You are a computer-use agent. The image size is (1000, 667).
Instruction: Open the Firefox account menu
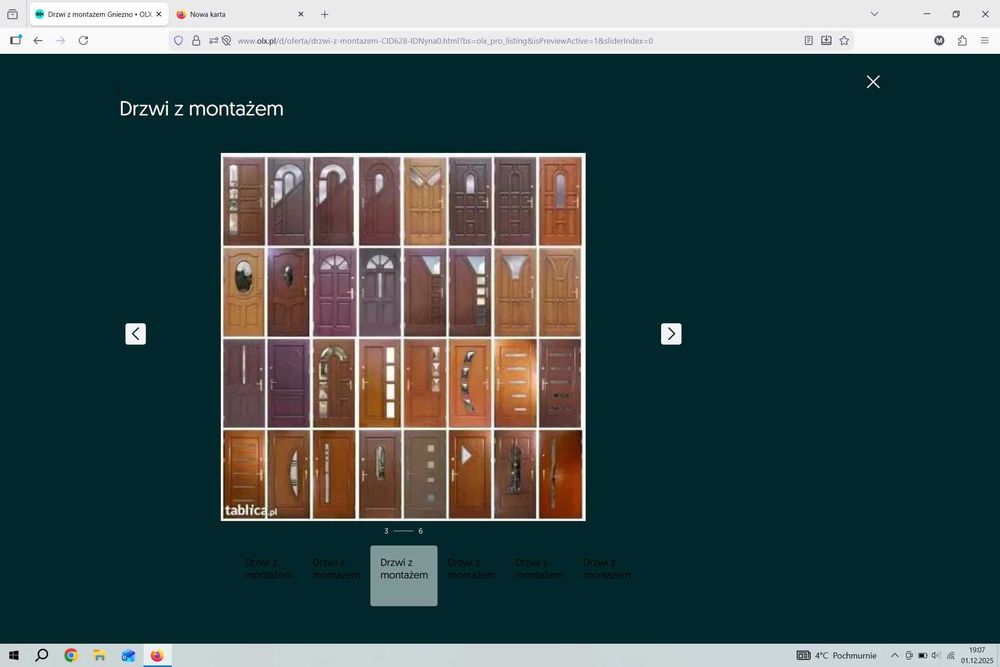tap(939, 40)
